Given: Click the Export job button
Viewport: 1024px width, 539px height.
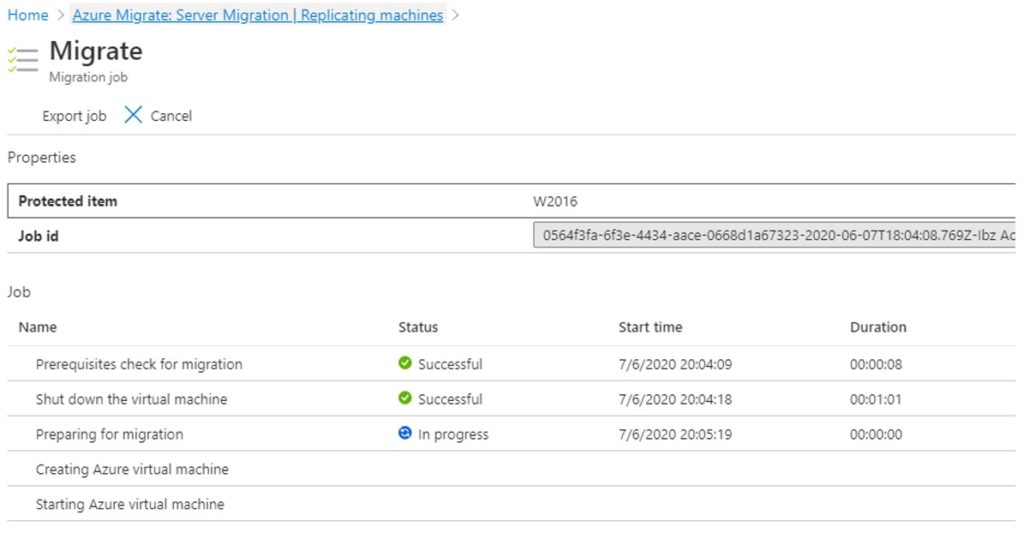Looking at the screenshot, I should (74, 116).
